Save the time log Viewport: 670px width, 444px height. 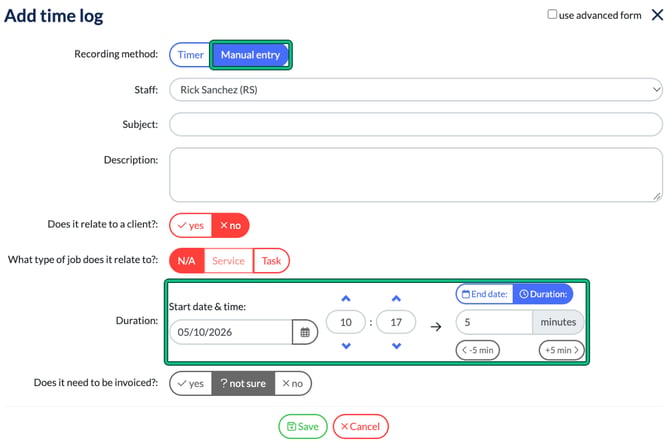[303, 426]
